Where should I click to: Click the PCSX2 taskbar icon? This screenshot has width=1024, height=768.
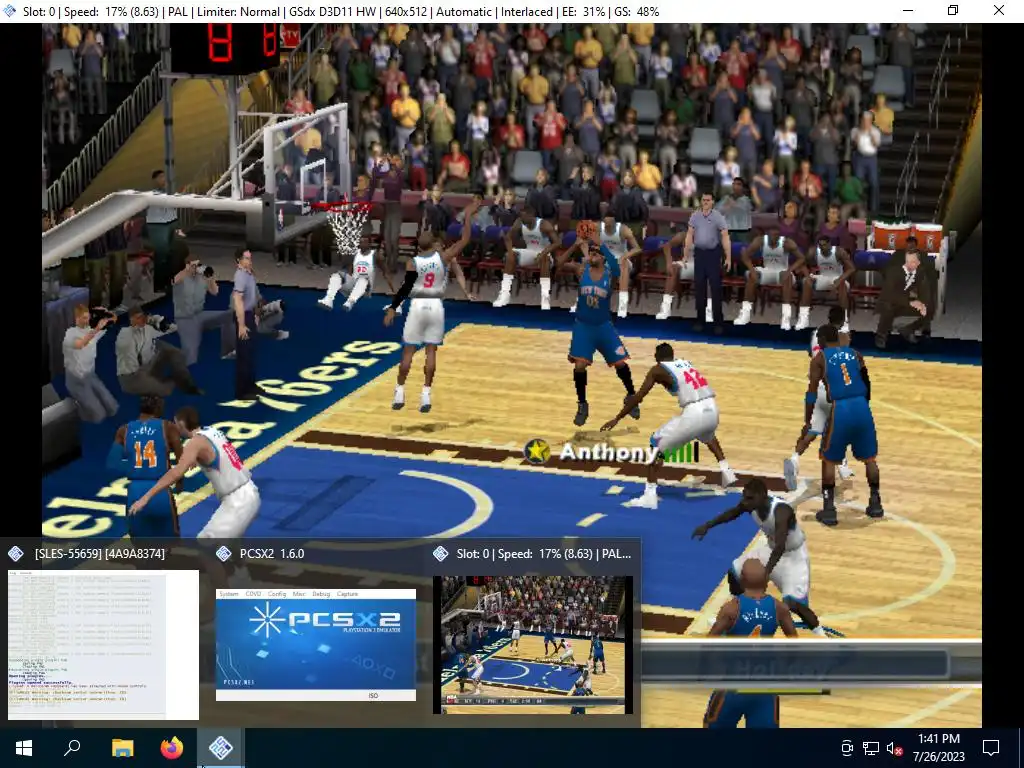click(221, 748)
